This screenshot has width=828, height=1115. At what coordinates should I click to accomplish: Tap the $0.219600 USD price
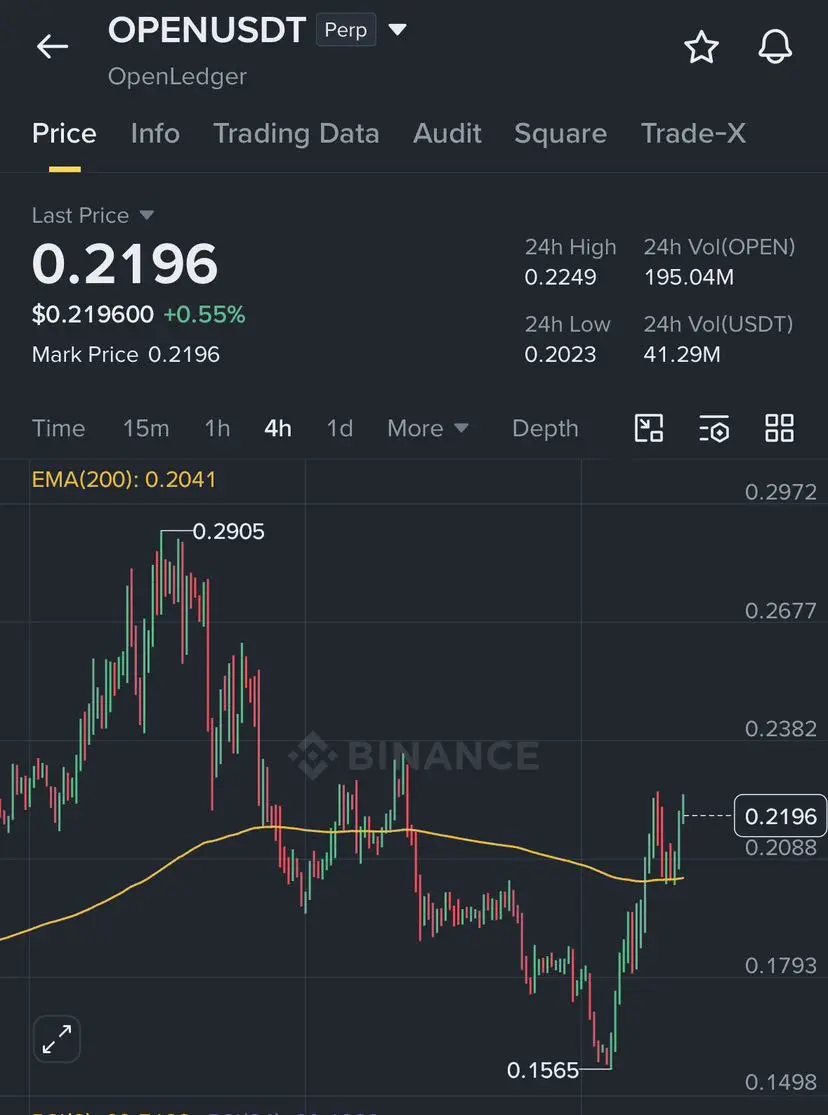click(x=92, y=314)
